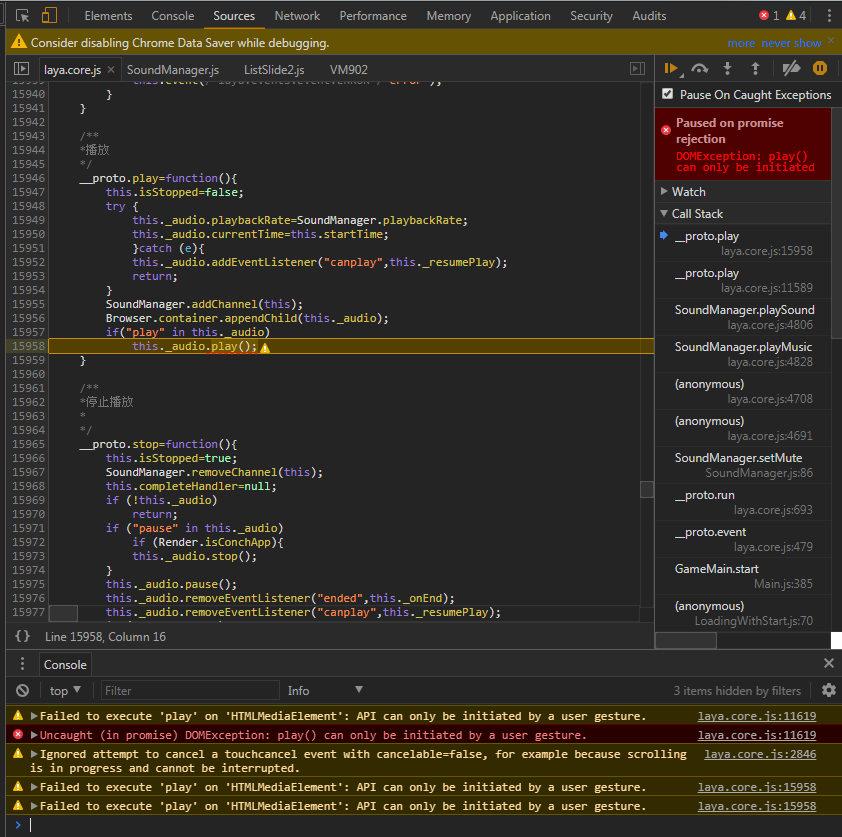Toggle the pause on exceptions button
842x837 pixels.
[x=819, y=69]
